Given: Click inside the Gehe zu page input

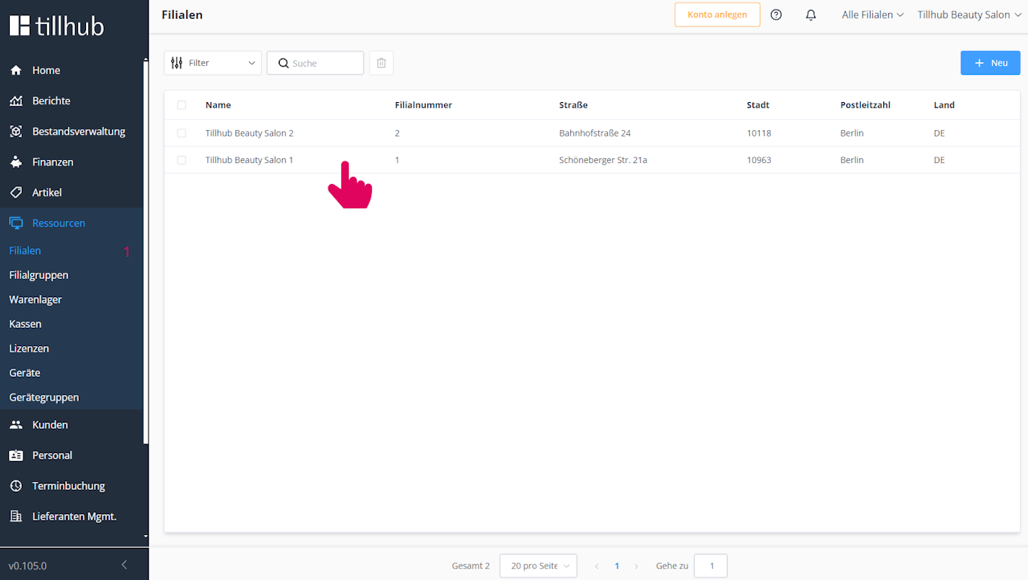Looking at the screenshot, I should tap(711, 565).
